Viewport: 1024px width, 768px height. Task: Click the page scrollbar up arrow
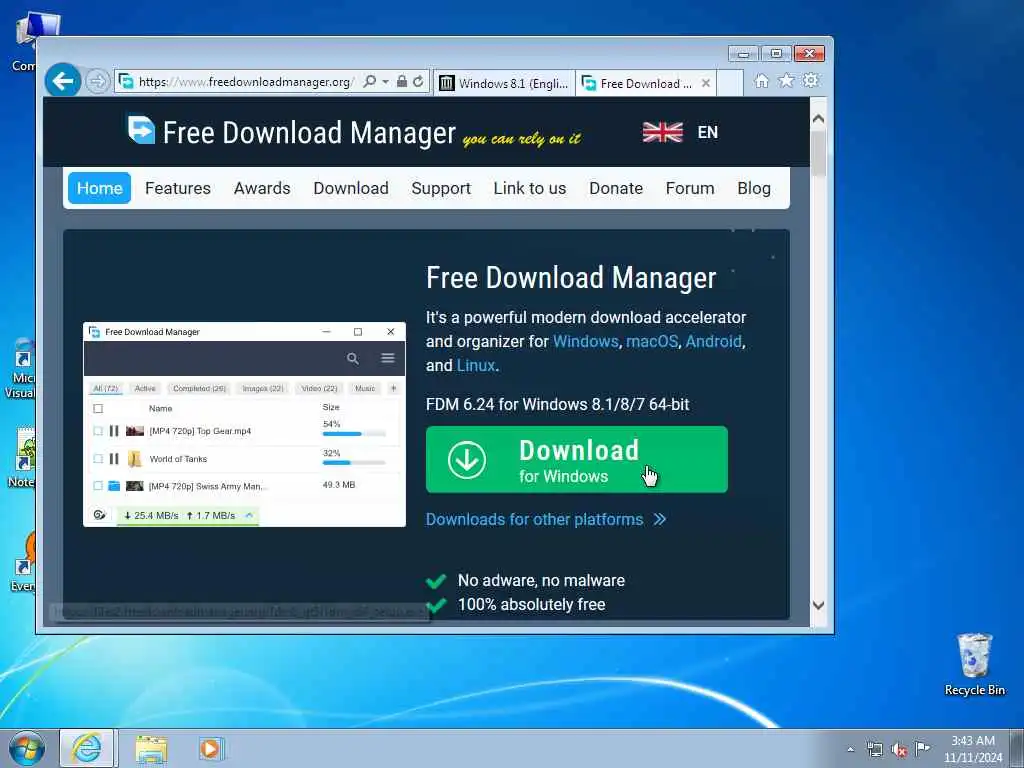818,119
